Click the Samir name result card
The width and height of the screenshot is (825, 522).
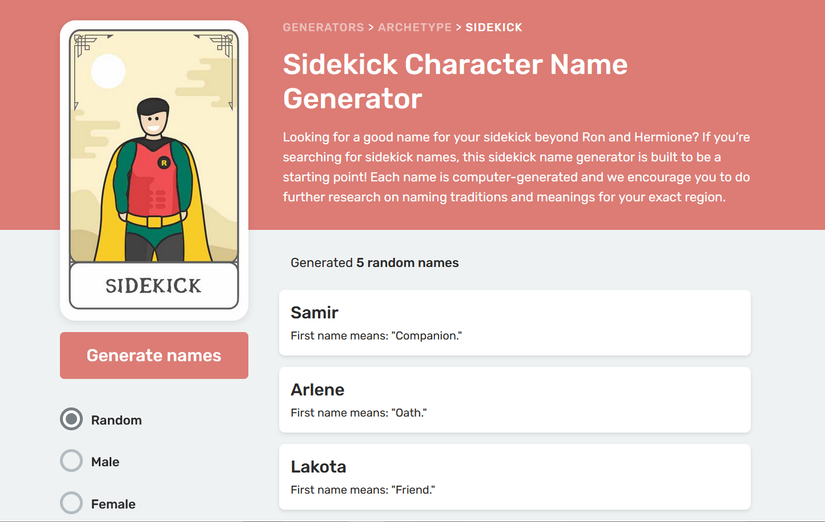[x=514, y=322]
